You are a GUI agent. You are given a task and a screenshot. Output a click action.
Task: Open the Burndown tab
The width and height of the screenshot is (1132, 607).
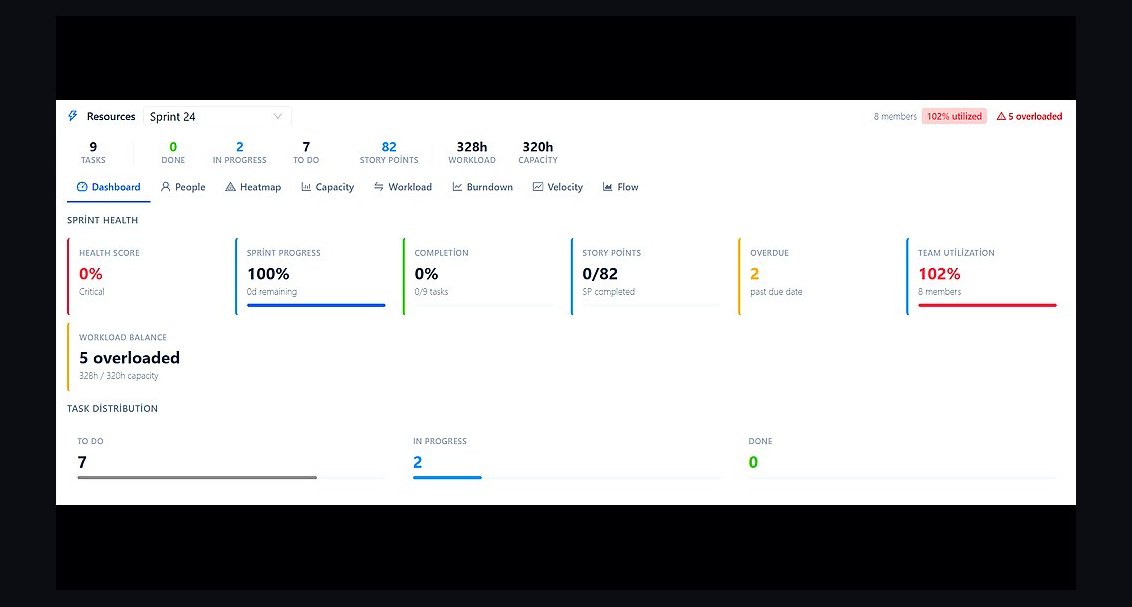482,187
